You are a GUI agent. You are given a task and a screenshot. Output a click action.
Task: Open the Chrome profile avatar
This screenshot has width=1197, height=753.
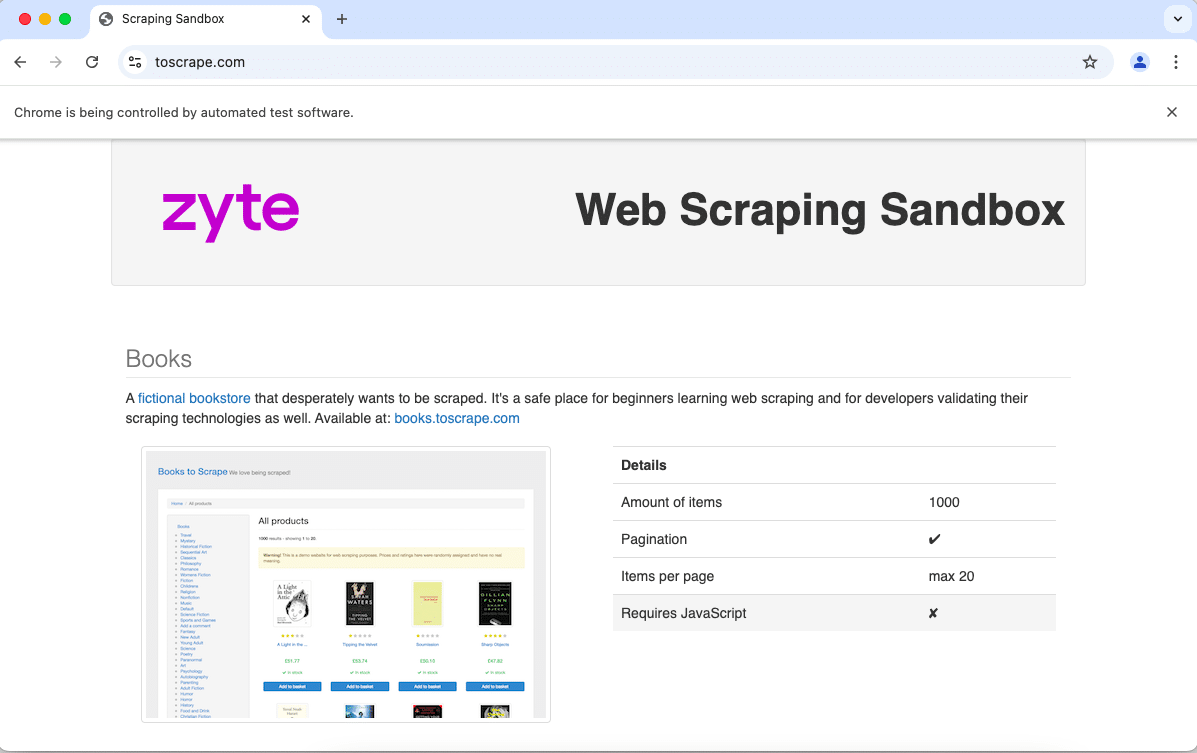click(1140, 62)
